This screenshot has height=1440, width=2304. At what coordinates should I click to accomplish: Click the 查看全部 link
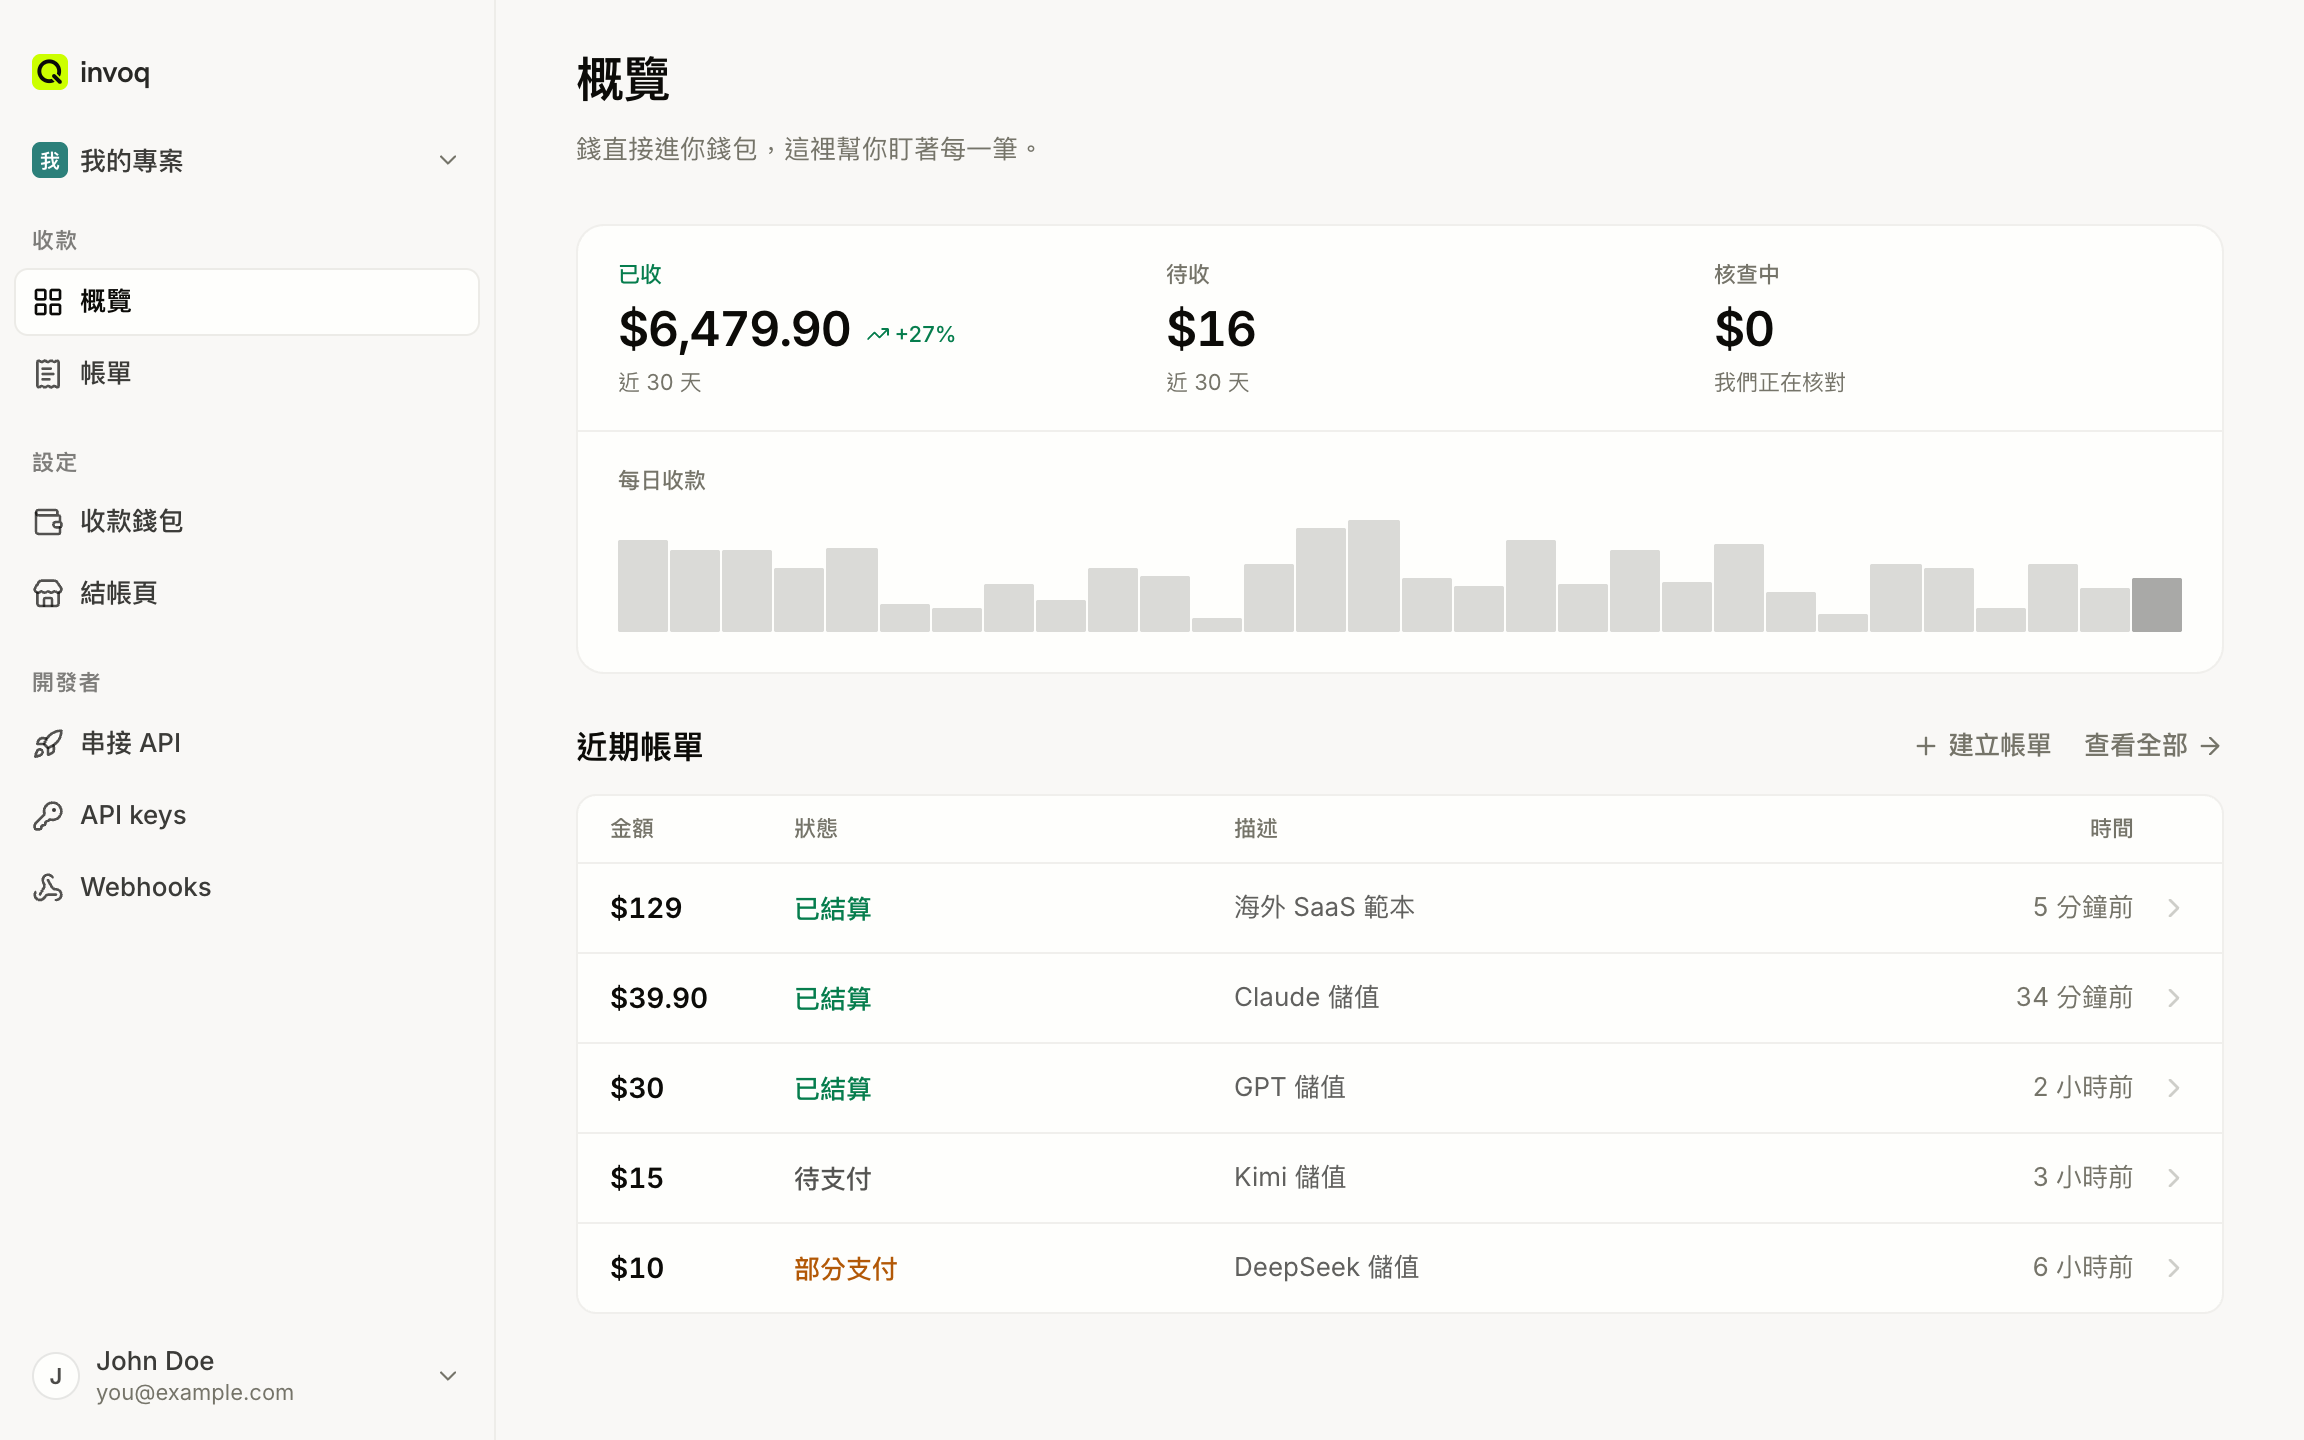(2153, 746)
